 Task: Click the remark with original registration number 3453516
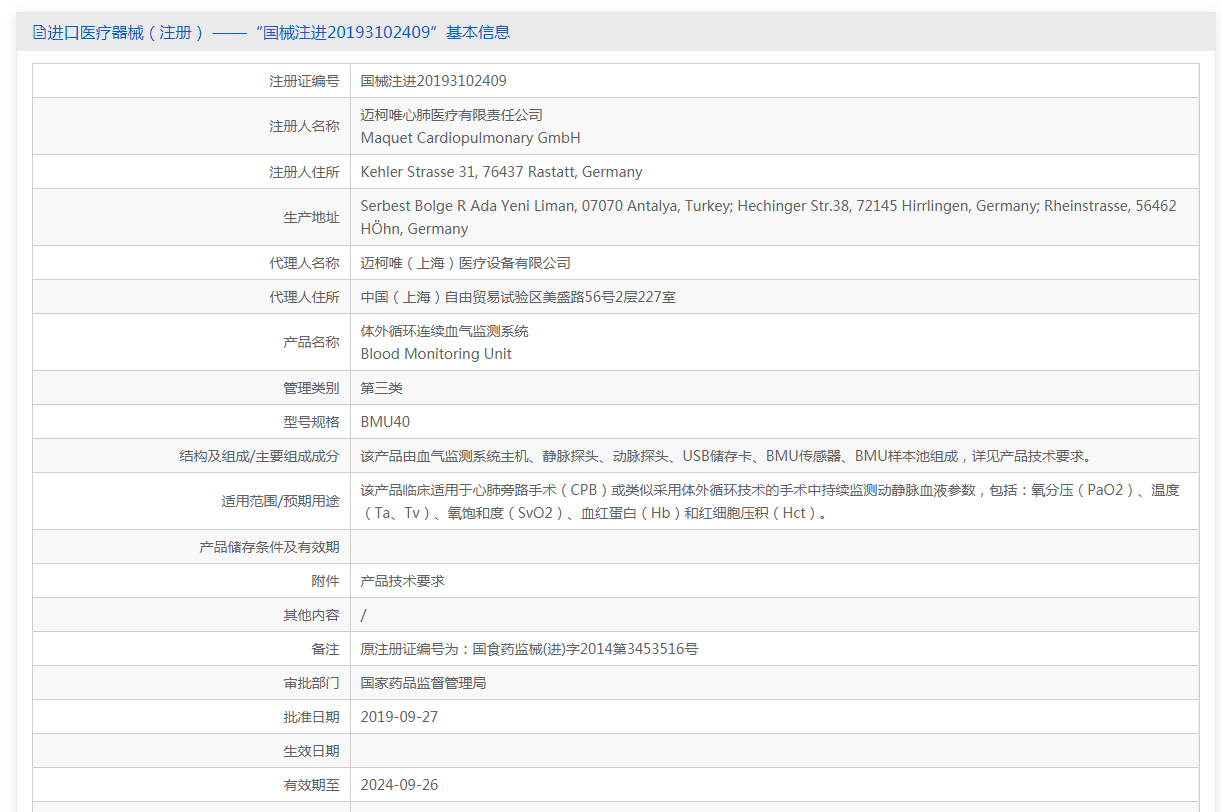[529, 649]
